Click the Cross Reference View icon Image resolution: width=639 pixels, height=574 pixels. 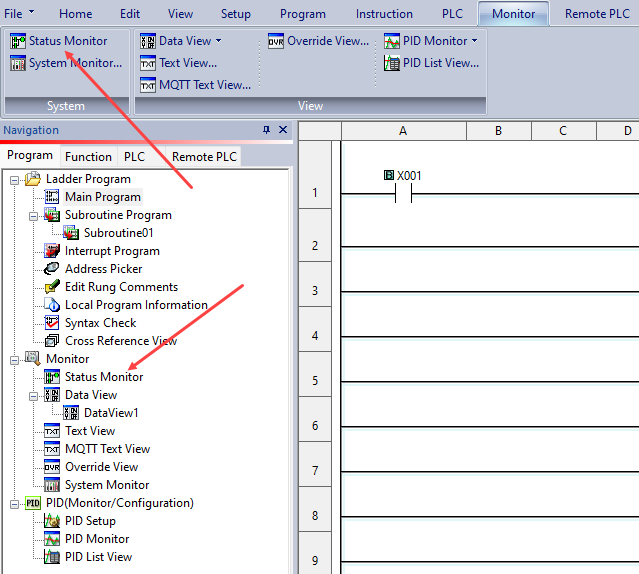pyautogui.click(x=52, y=341)
